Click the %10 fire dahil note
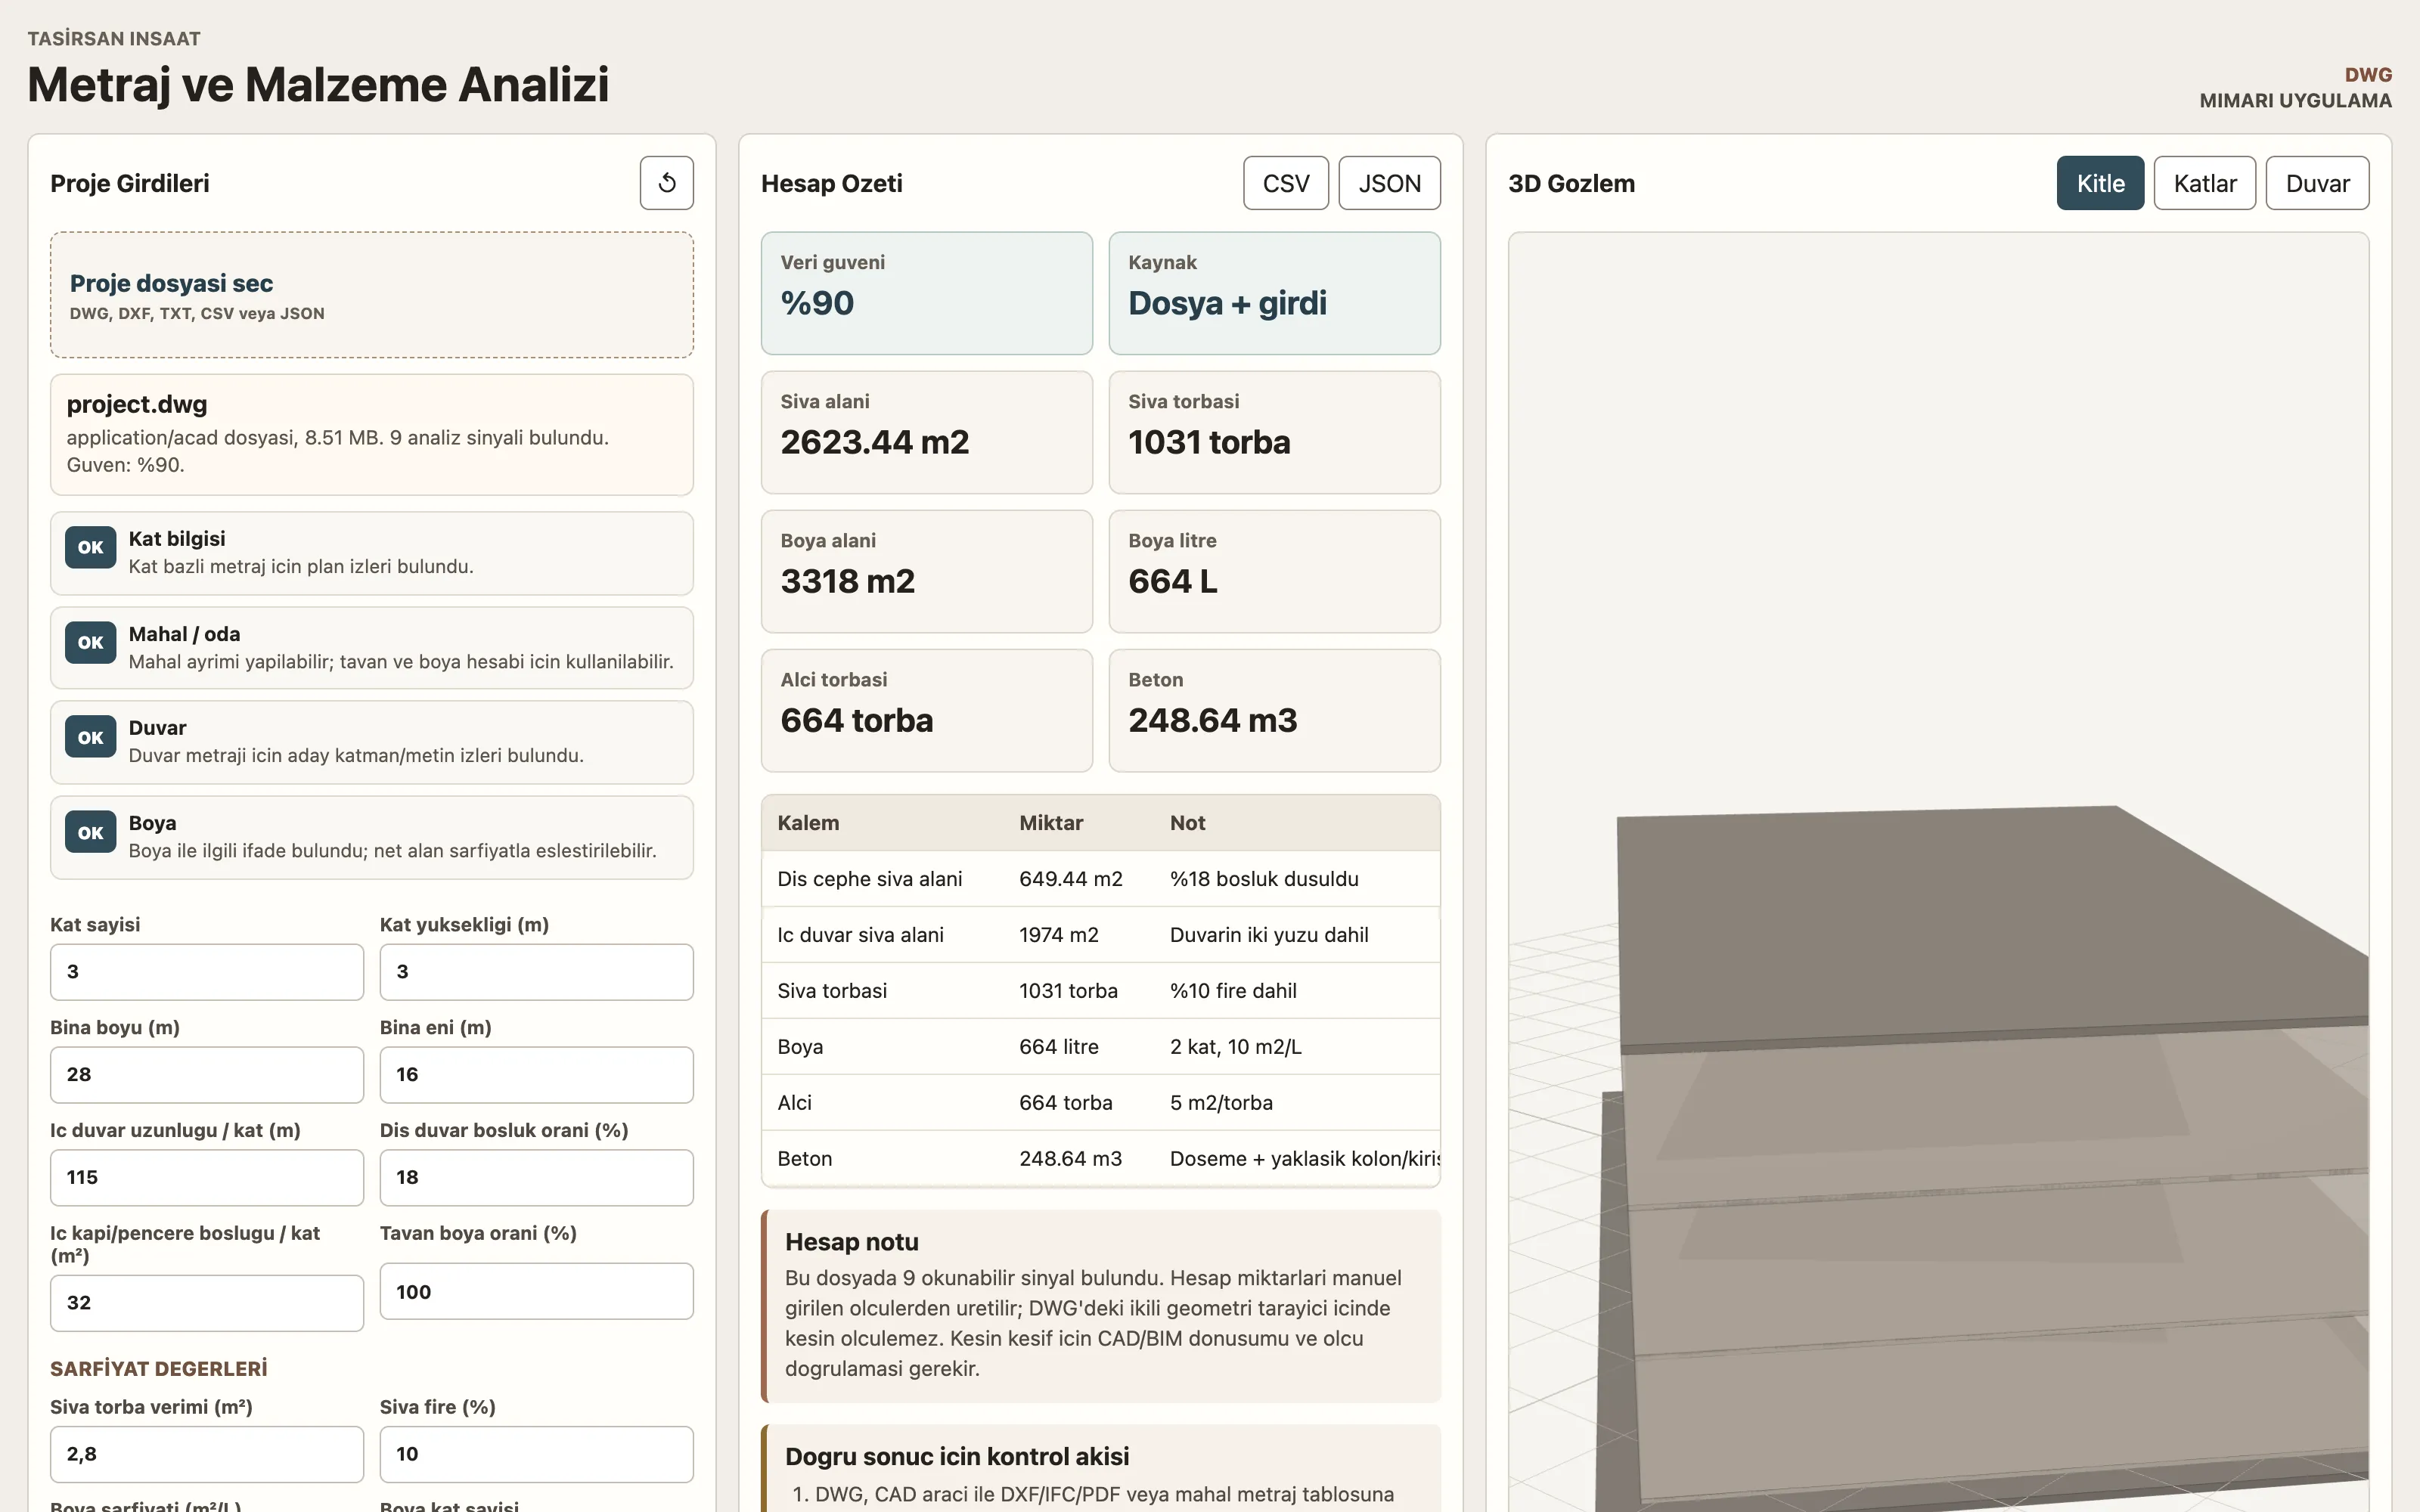This screenshot has width=2420, height=1512. tap(1233, 991)
